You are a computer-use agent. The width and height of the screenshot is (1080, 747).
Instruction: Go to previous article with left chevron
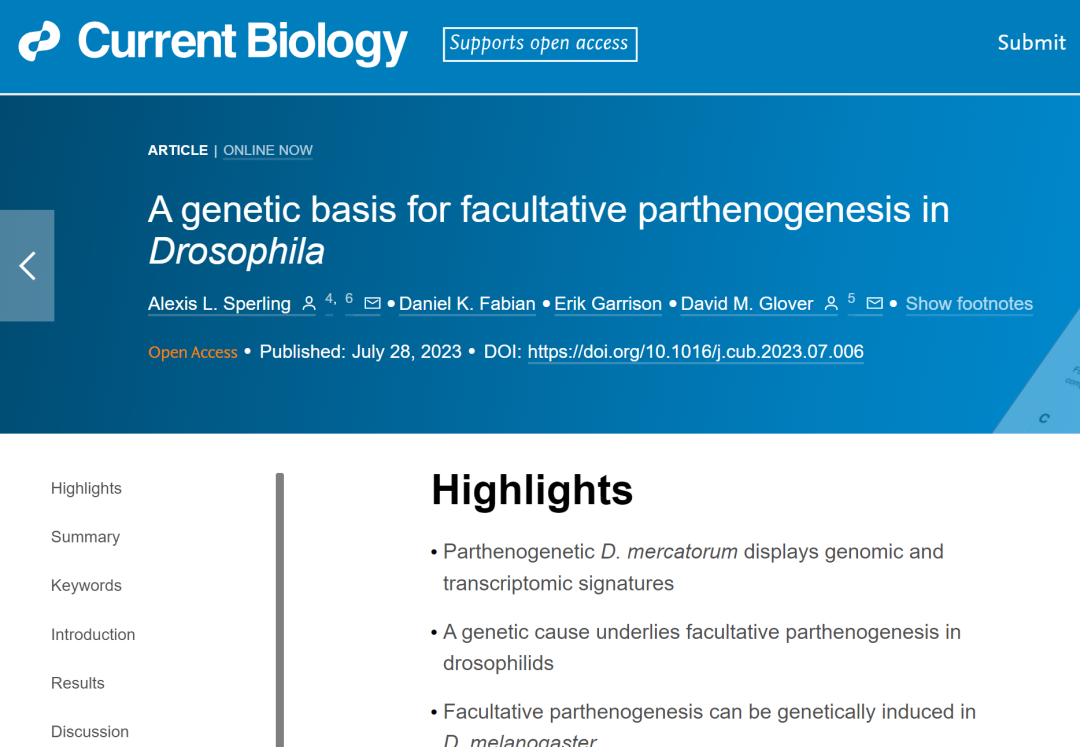pos(27,266)
